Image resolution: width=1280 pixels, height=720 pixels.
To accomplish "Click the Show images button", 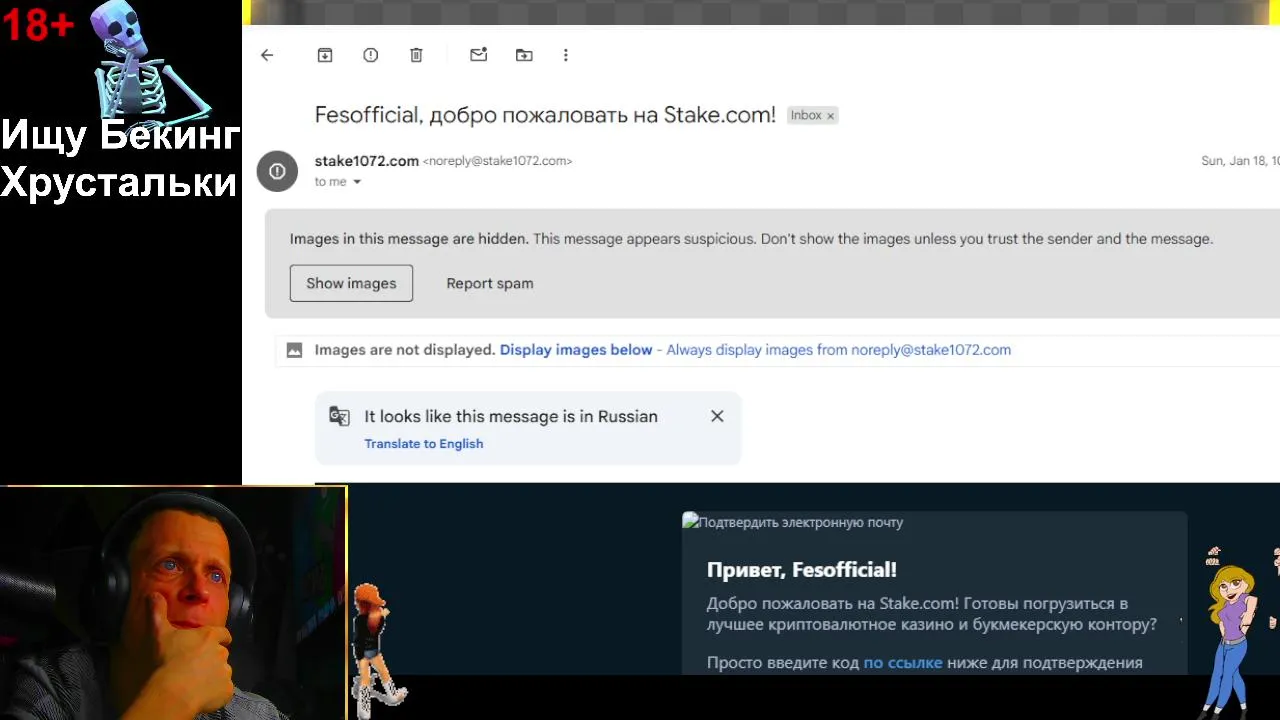I will click(x=351, y=283).
